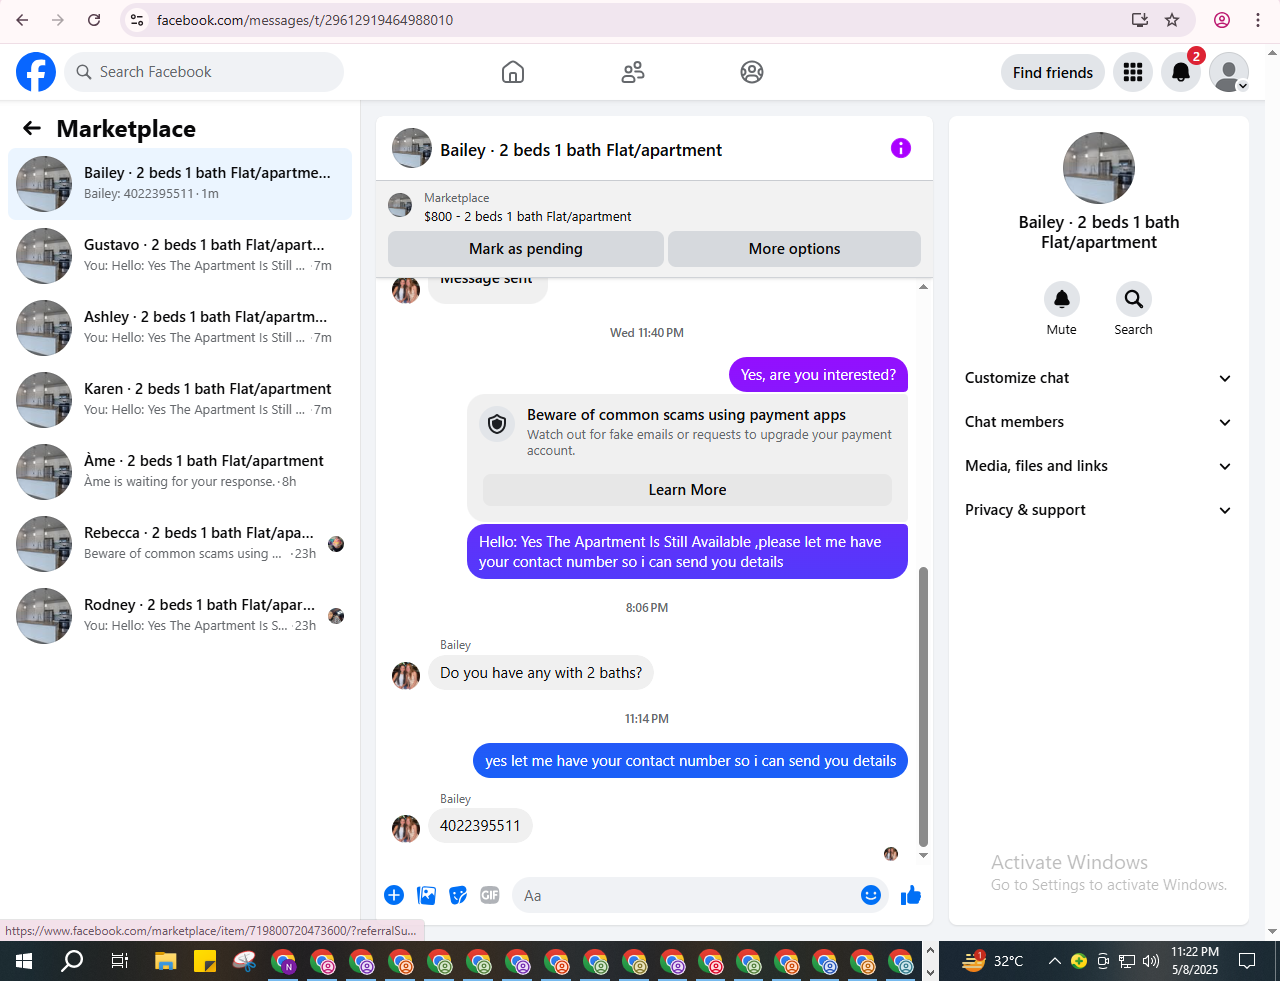Click Find friends button
The width and height of the screenshot is (1280, 981).
(x=1053, y=72)
